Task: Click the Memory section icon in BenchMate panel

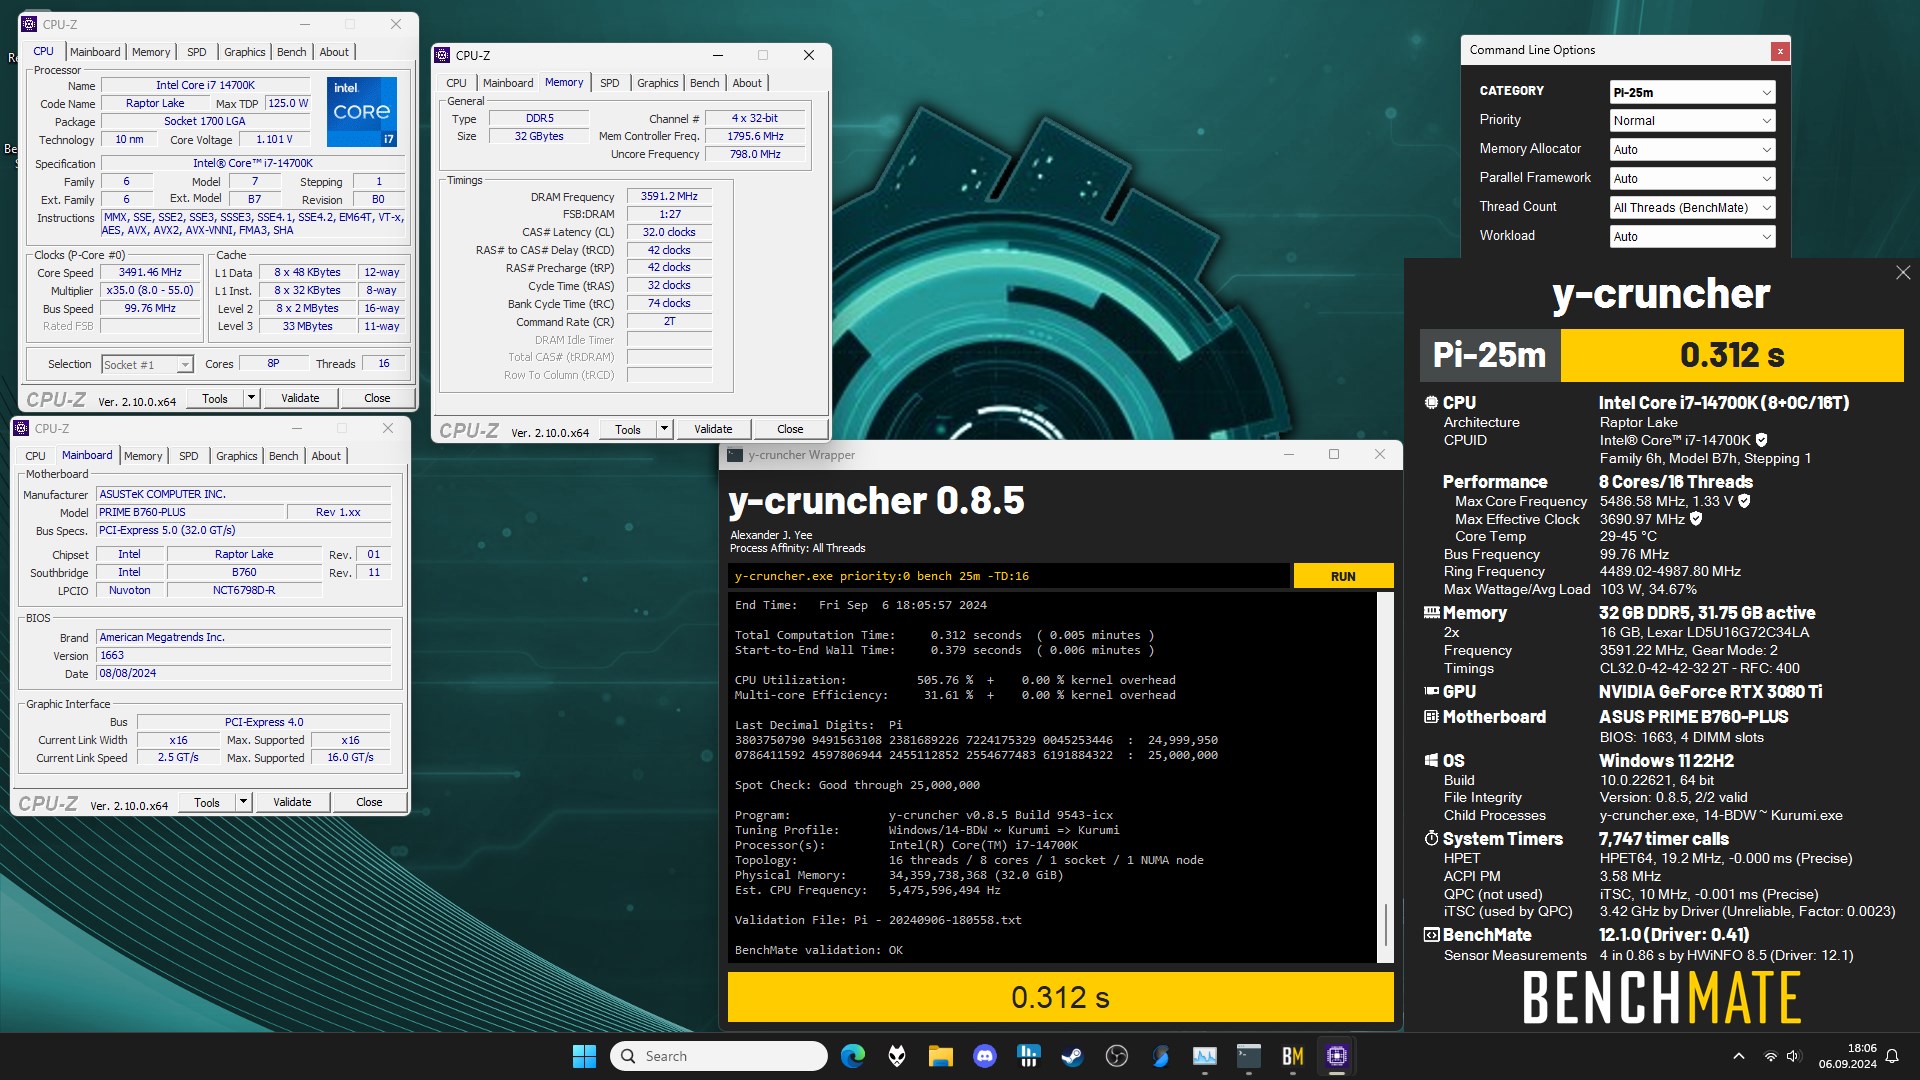Action: point(1431,613)
